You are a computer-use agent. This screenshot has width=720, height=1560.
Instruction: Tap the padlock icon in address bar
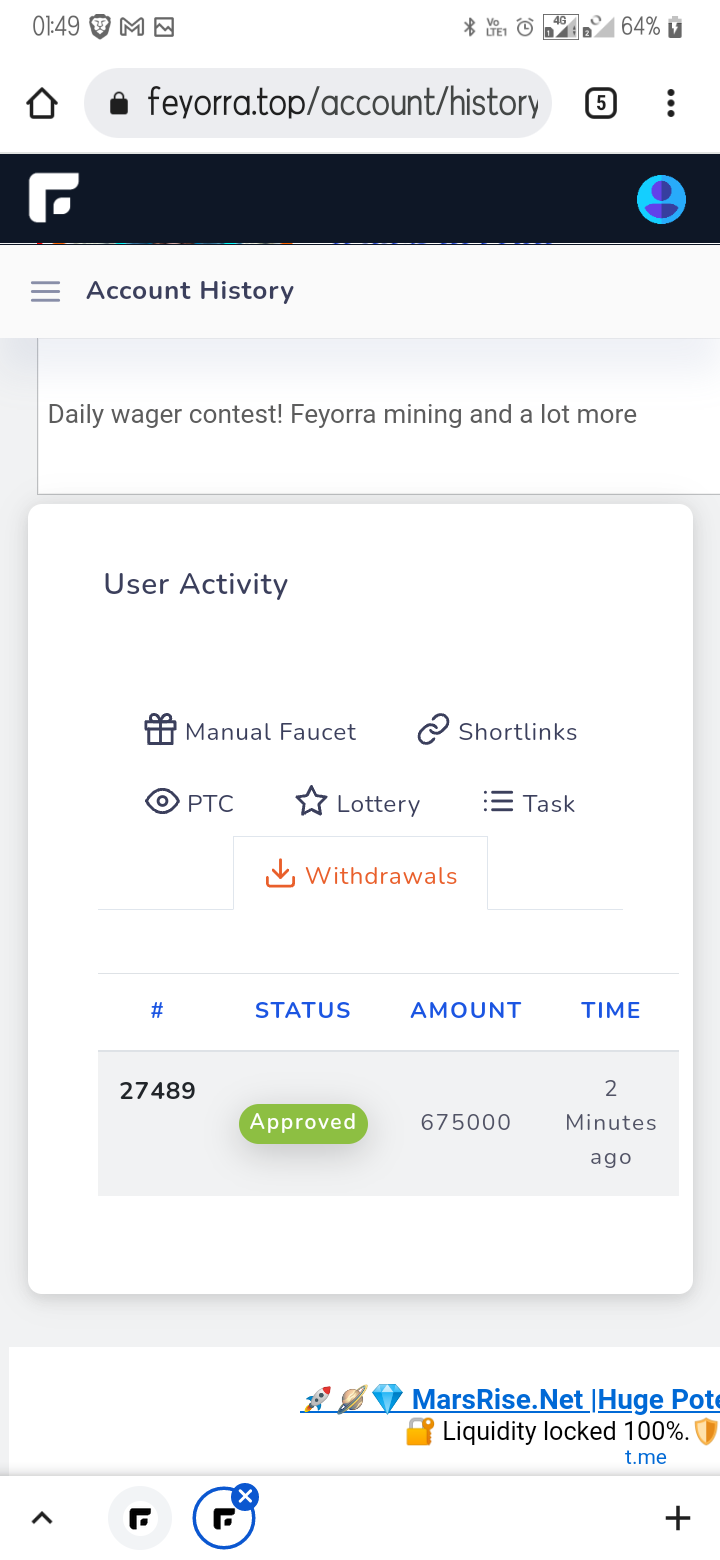[119, 103]
